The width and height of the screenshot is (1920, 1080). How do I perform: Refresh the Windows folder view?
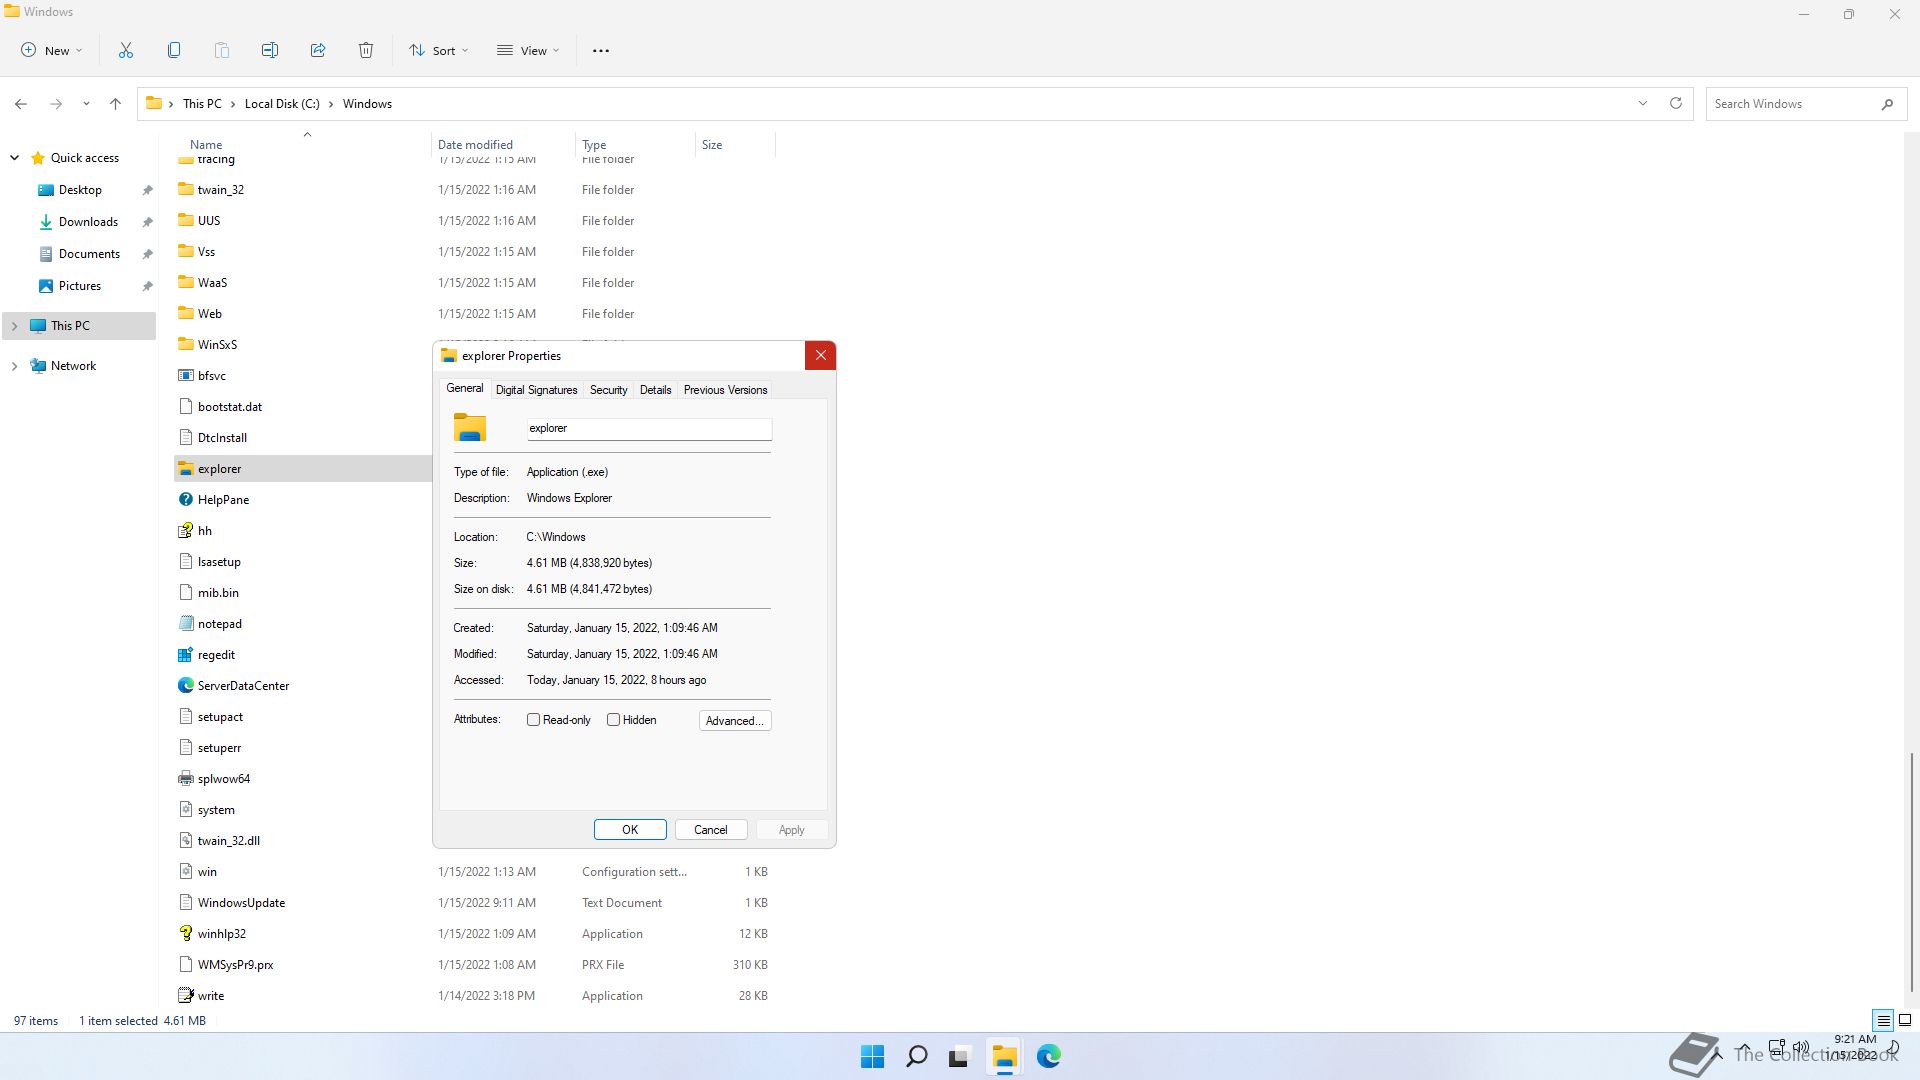pyautogui.click(x=1675, y=103)
